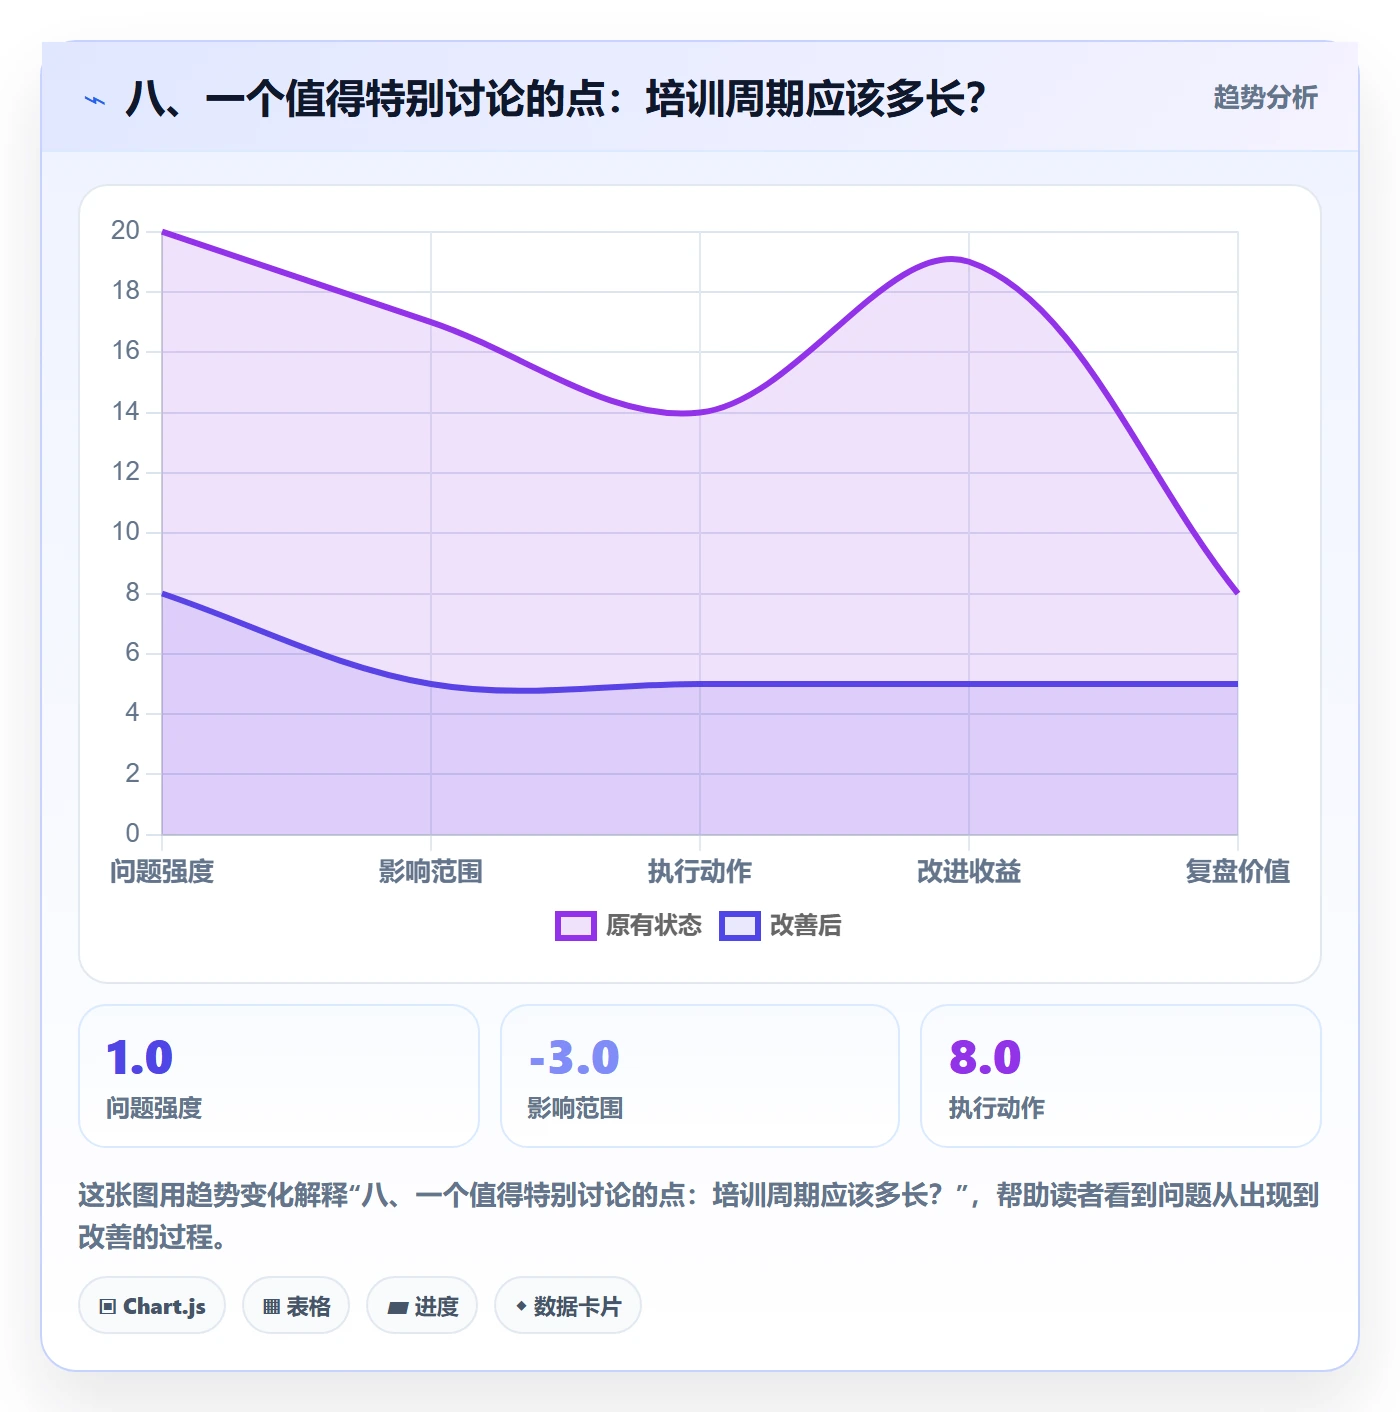The height and width of the screenshot is (1412, 1400).
Task: Click the 8.0 执行动作 data card
Action: 1121,1076
